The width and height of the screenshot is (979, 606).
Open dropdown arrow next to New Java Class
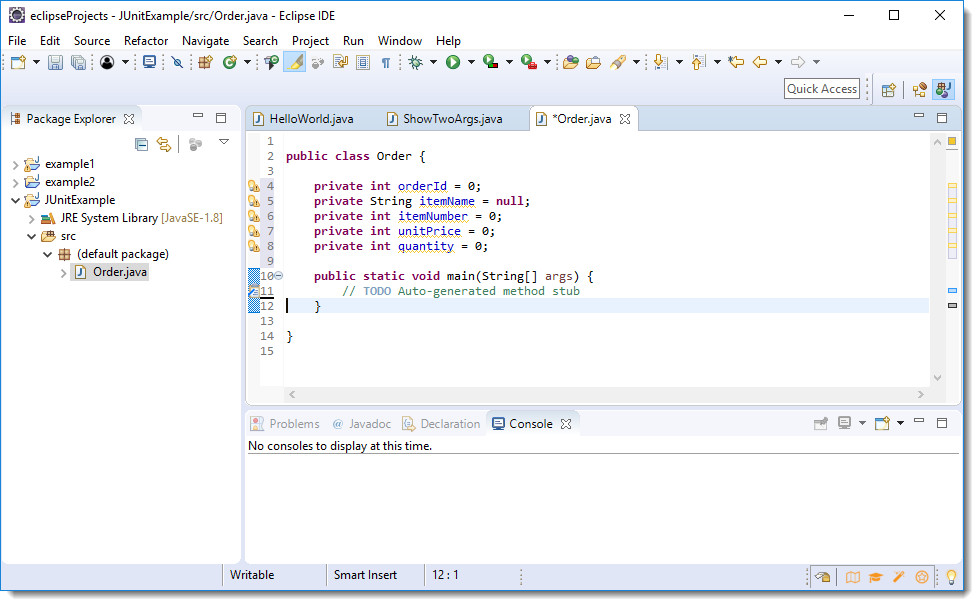click(x=247, y=62)
